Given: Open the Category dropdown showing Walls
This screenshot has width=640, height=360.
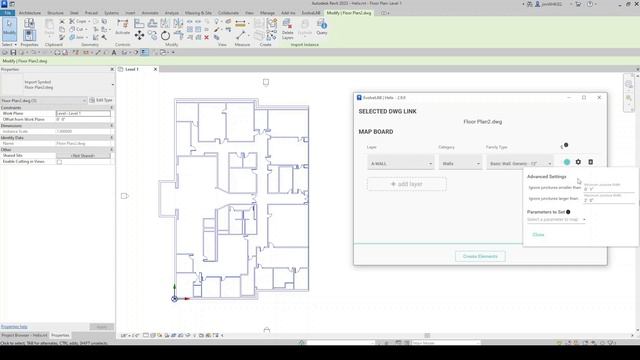Looking at the screenshot, I should click(x=460, y=163).
